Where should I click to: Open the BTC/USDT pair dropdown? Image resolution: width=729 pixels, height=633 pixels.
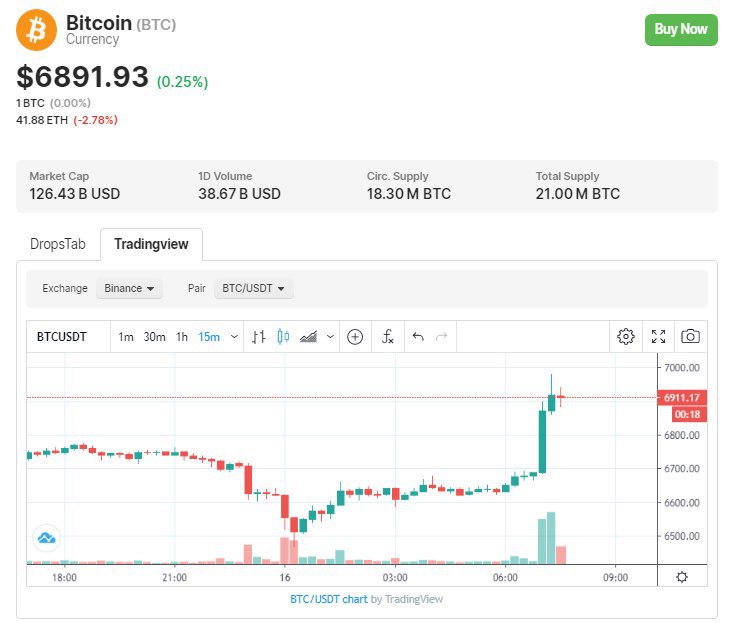click(253, 288)
